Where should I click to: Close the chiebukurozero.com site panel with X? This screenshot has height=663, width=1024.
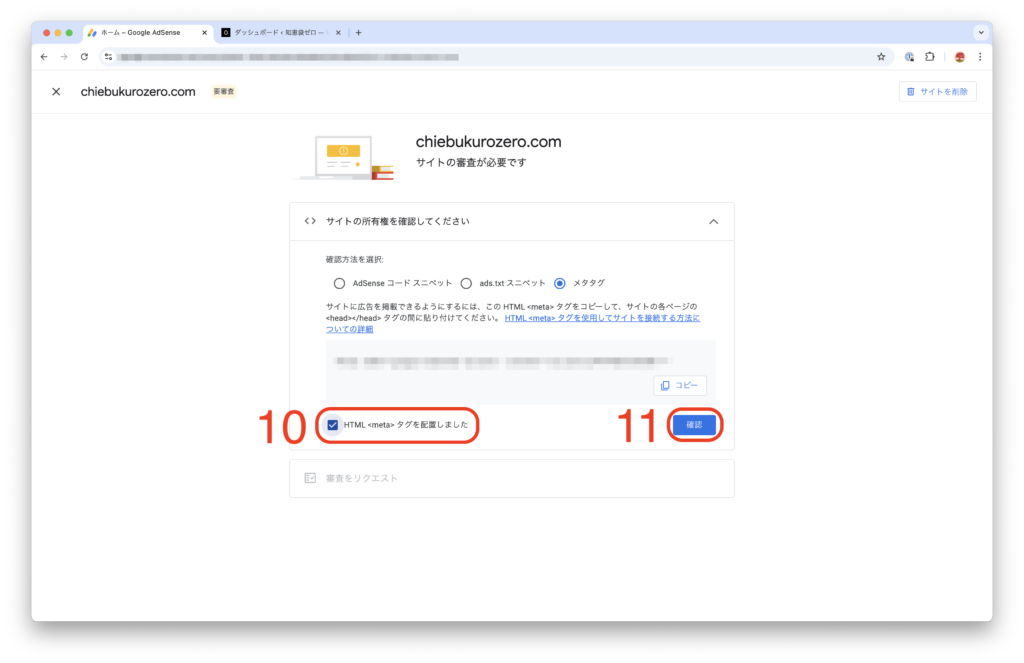click(x=56, y=92)
